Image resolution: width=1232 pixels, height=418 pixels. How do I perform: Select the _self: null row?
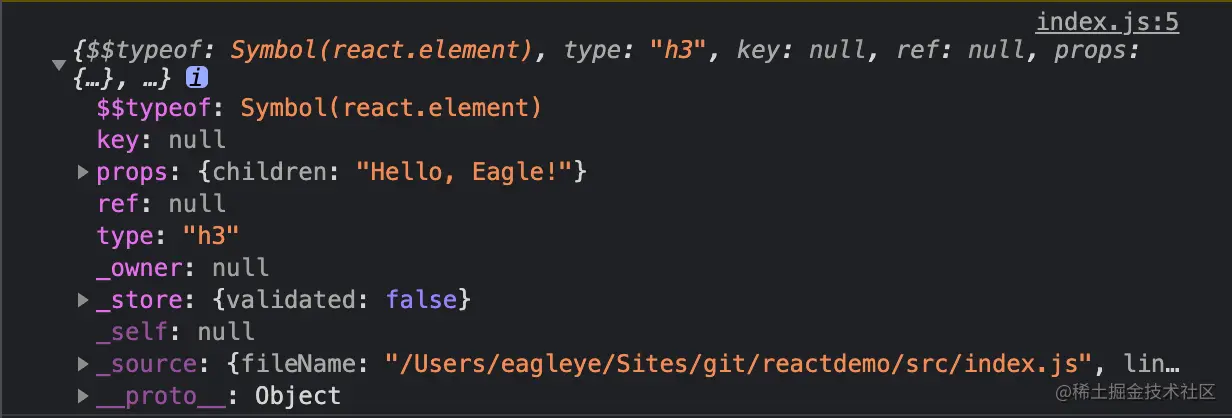(176, 331)
